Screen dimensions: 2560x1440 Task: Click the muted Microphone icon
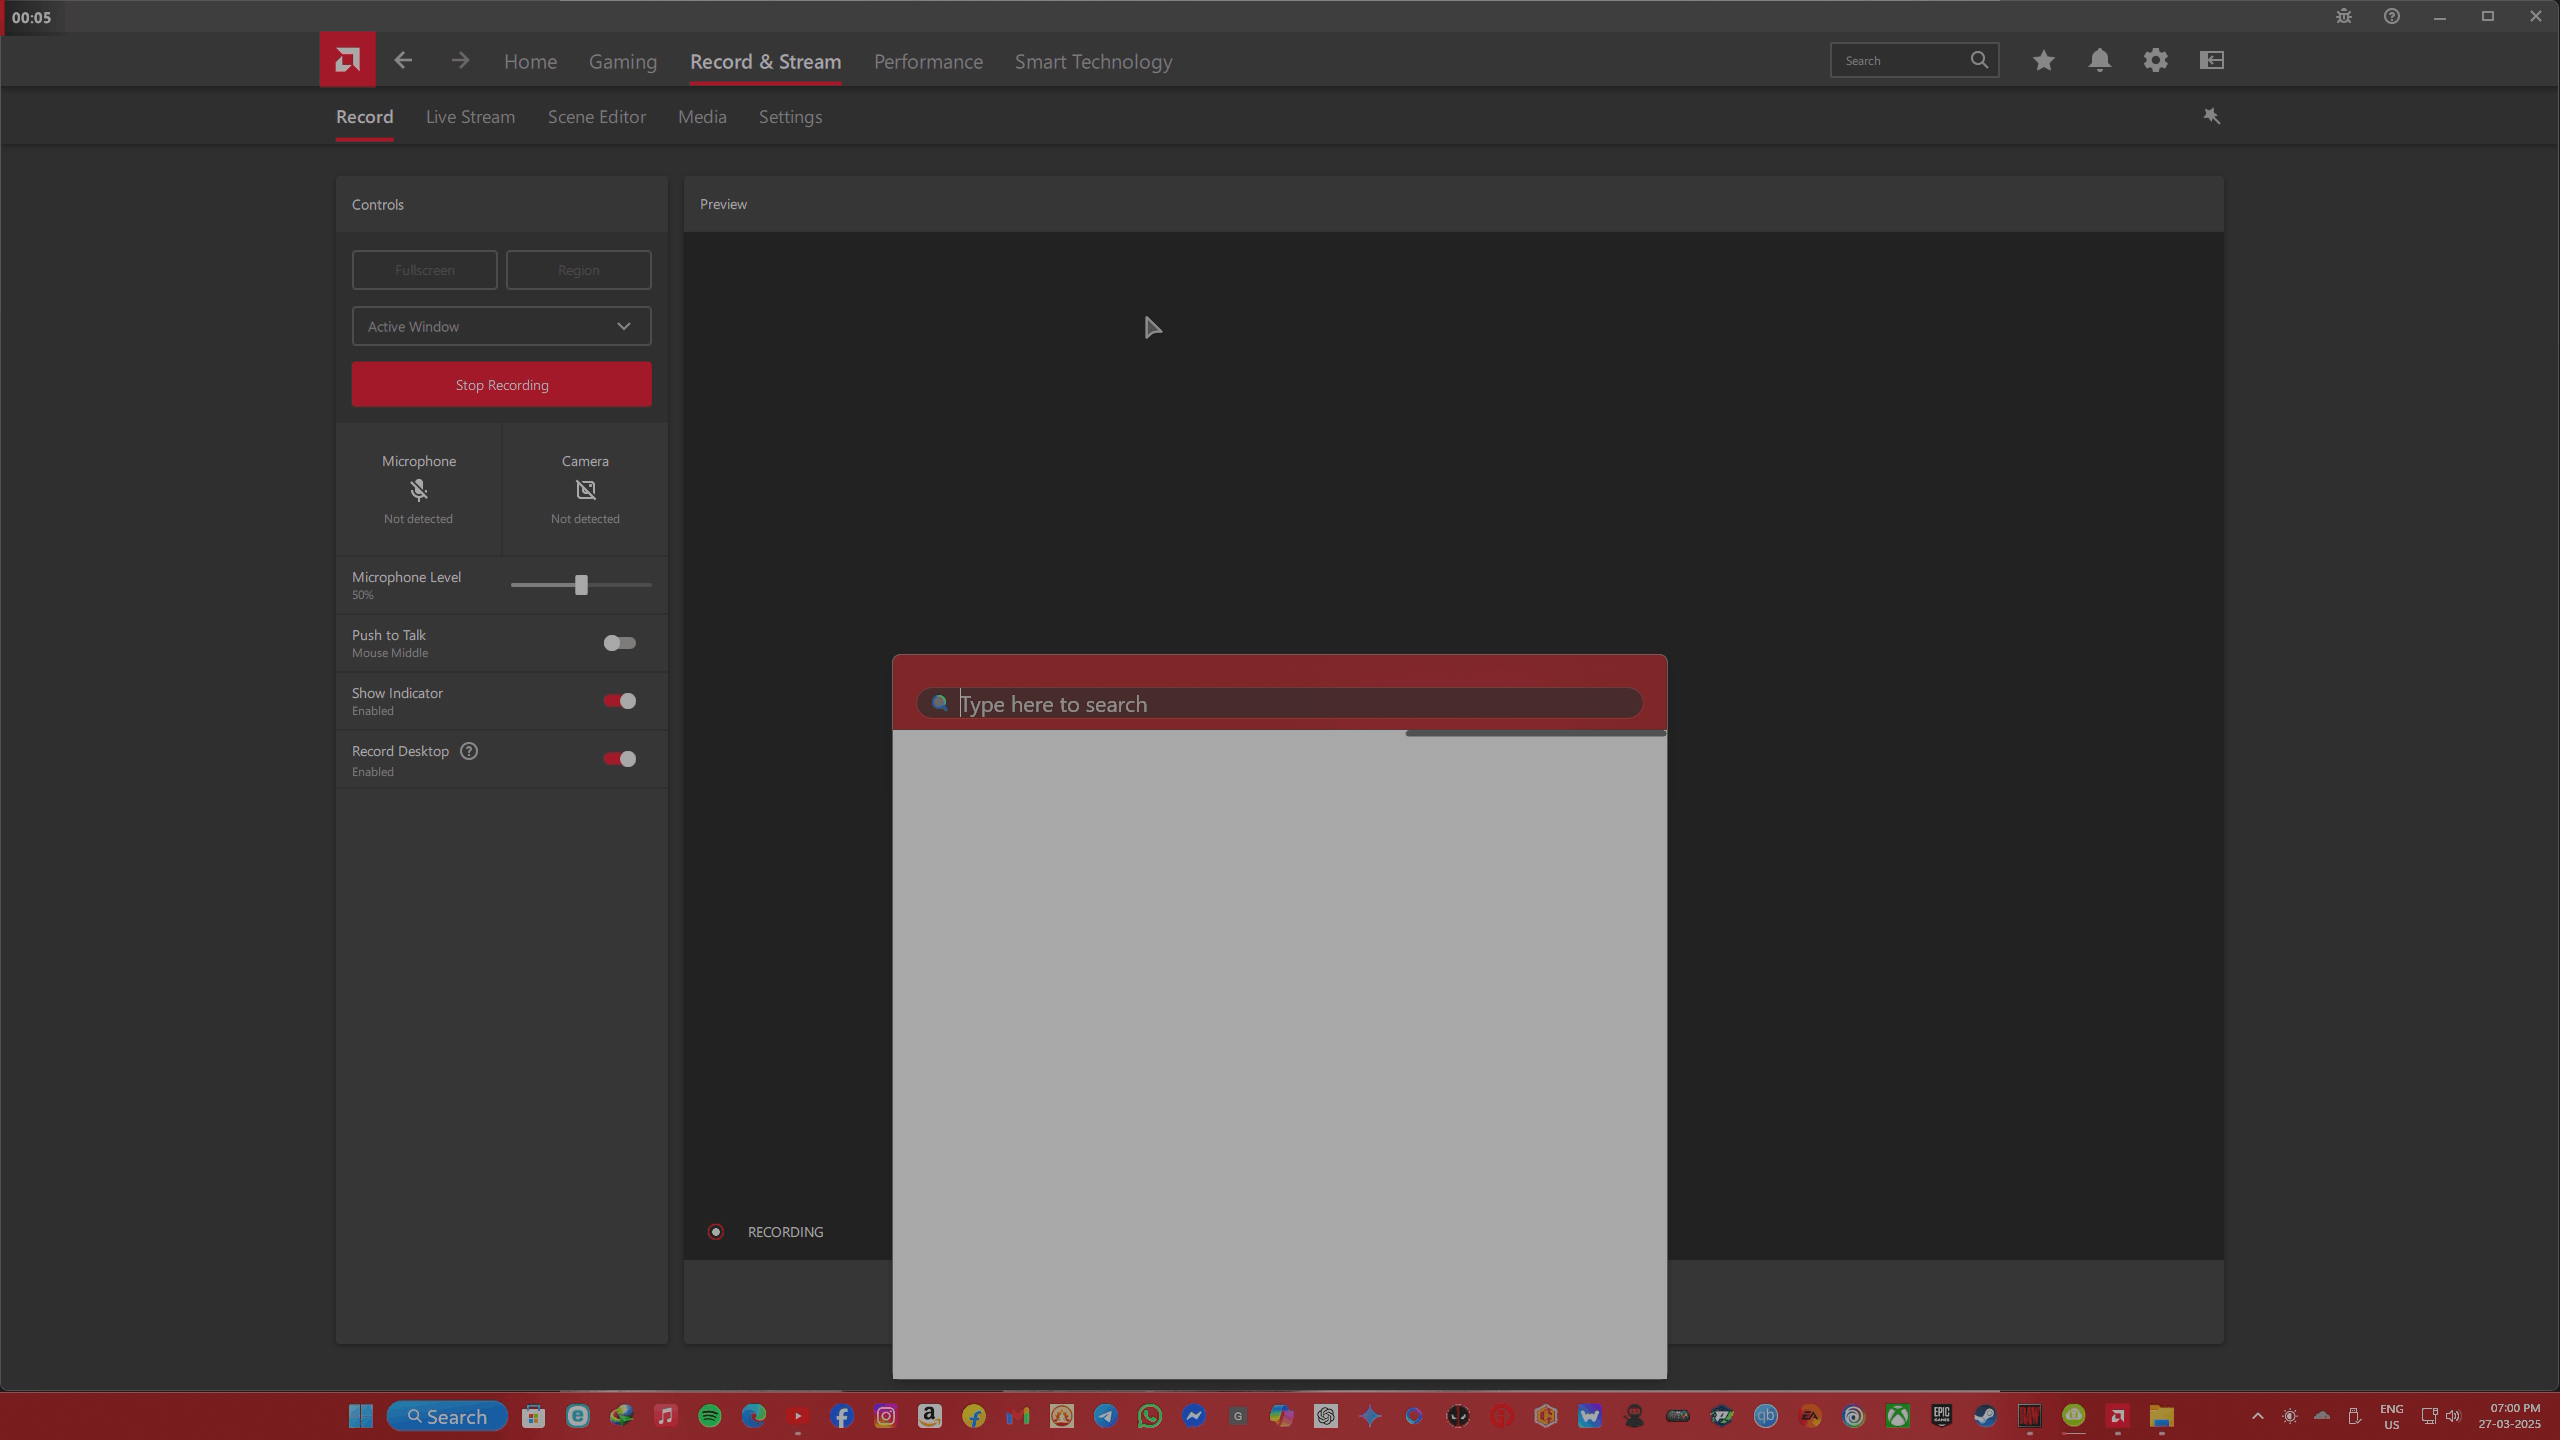point(418,489)
